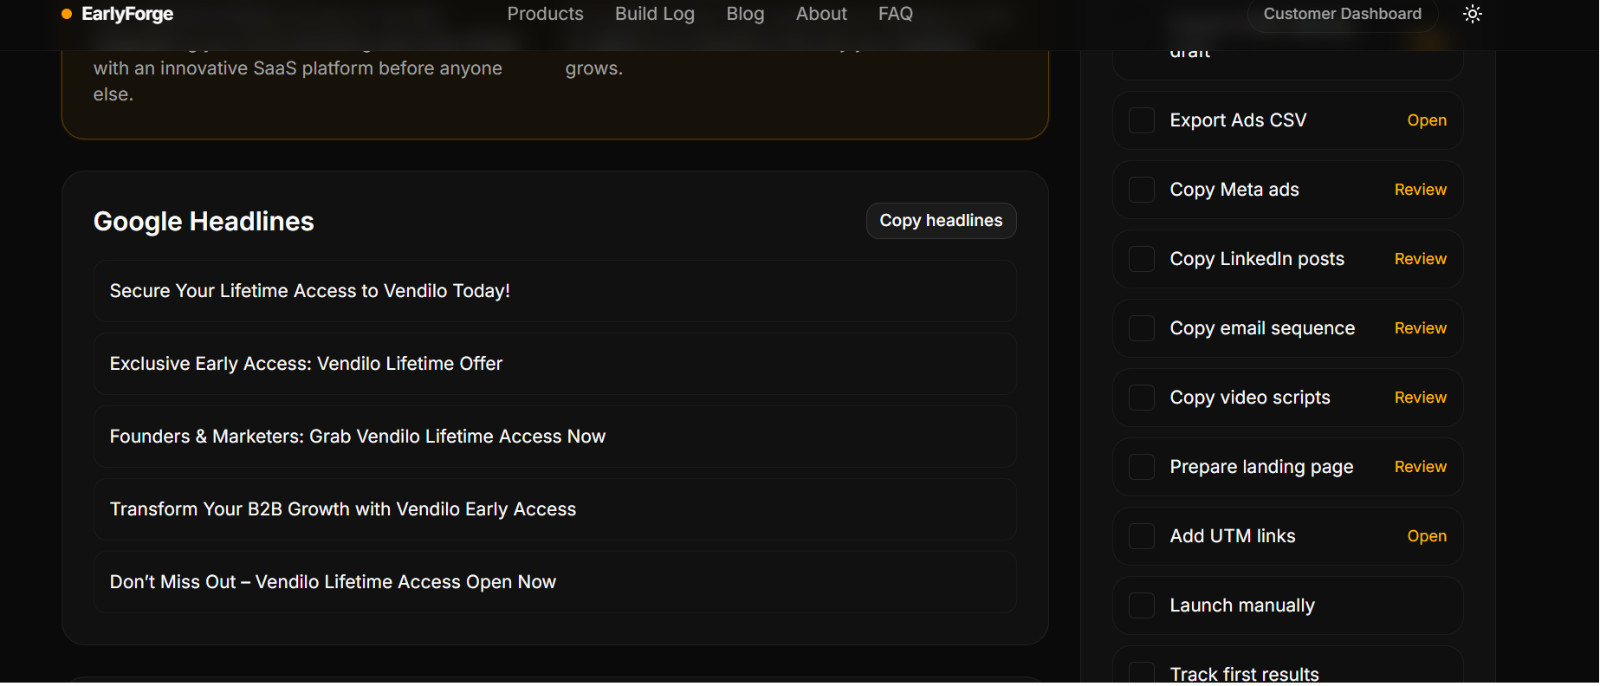
Task: Check the Export Ads CSV checkbox
Action: 1142,121
